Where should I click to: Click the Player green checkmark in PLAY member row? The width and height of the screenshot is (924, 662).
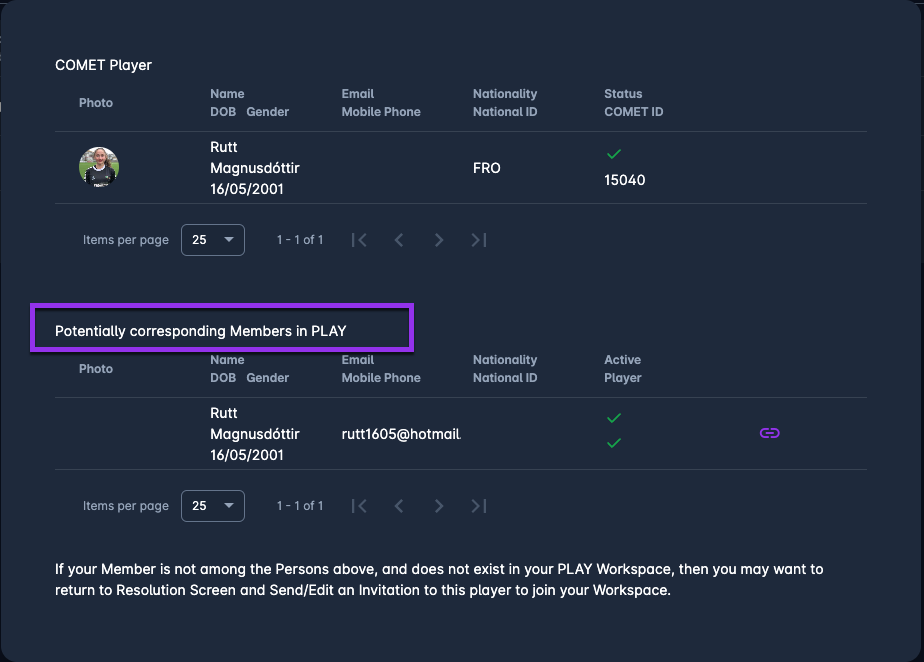(614, 443)
